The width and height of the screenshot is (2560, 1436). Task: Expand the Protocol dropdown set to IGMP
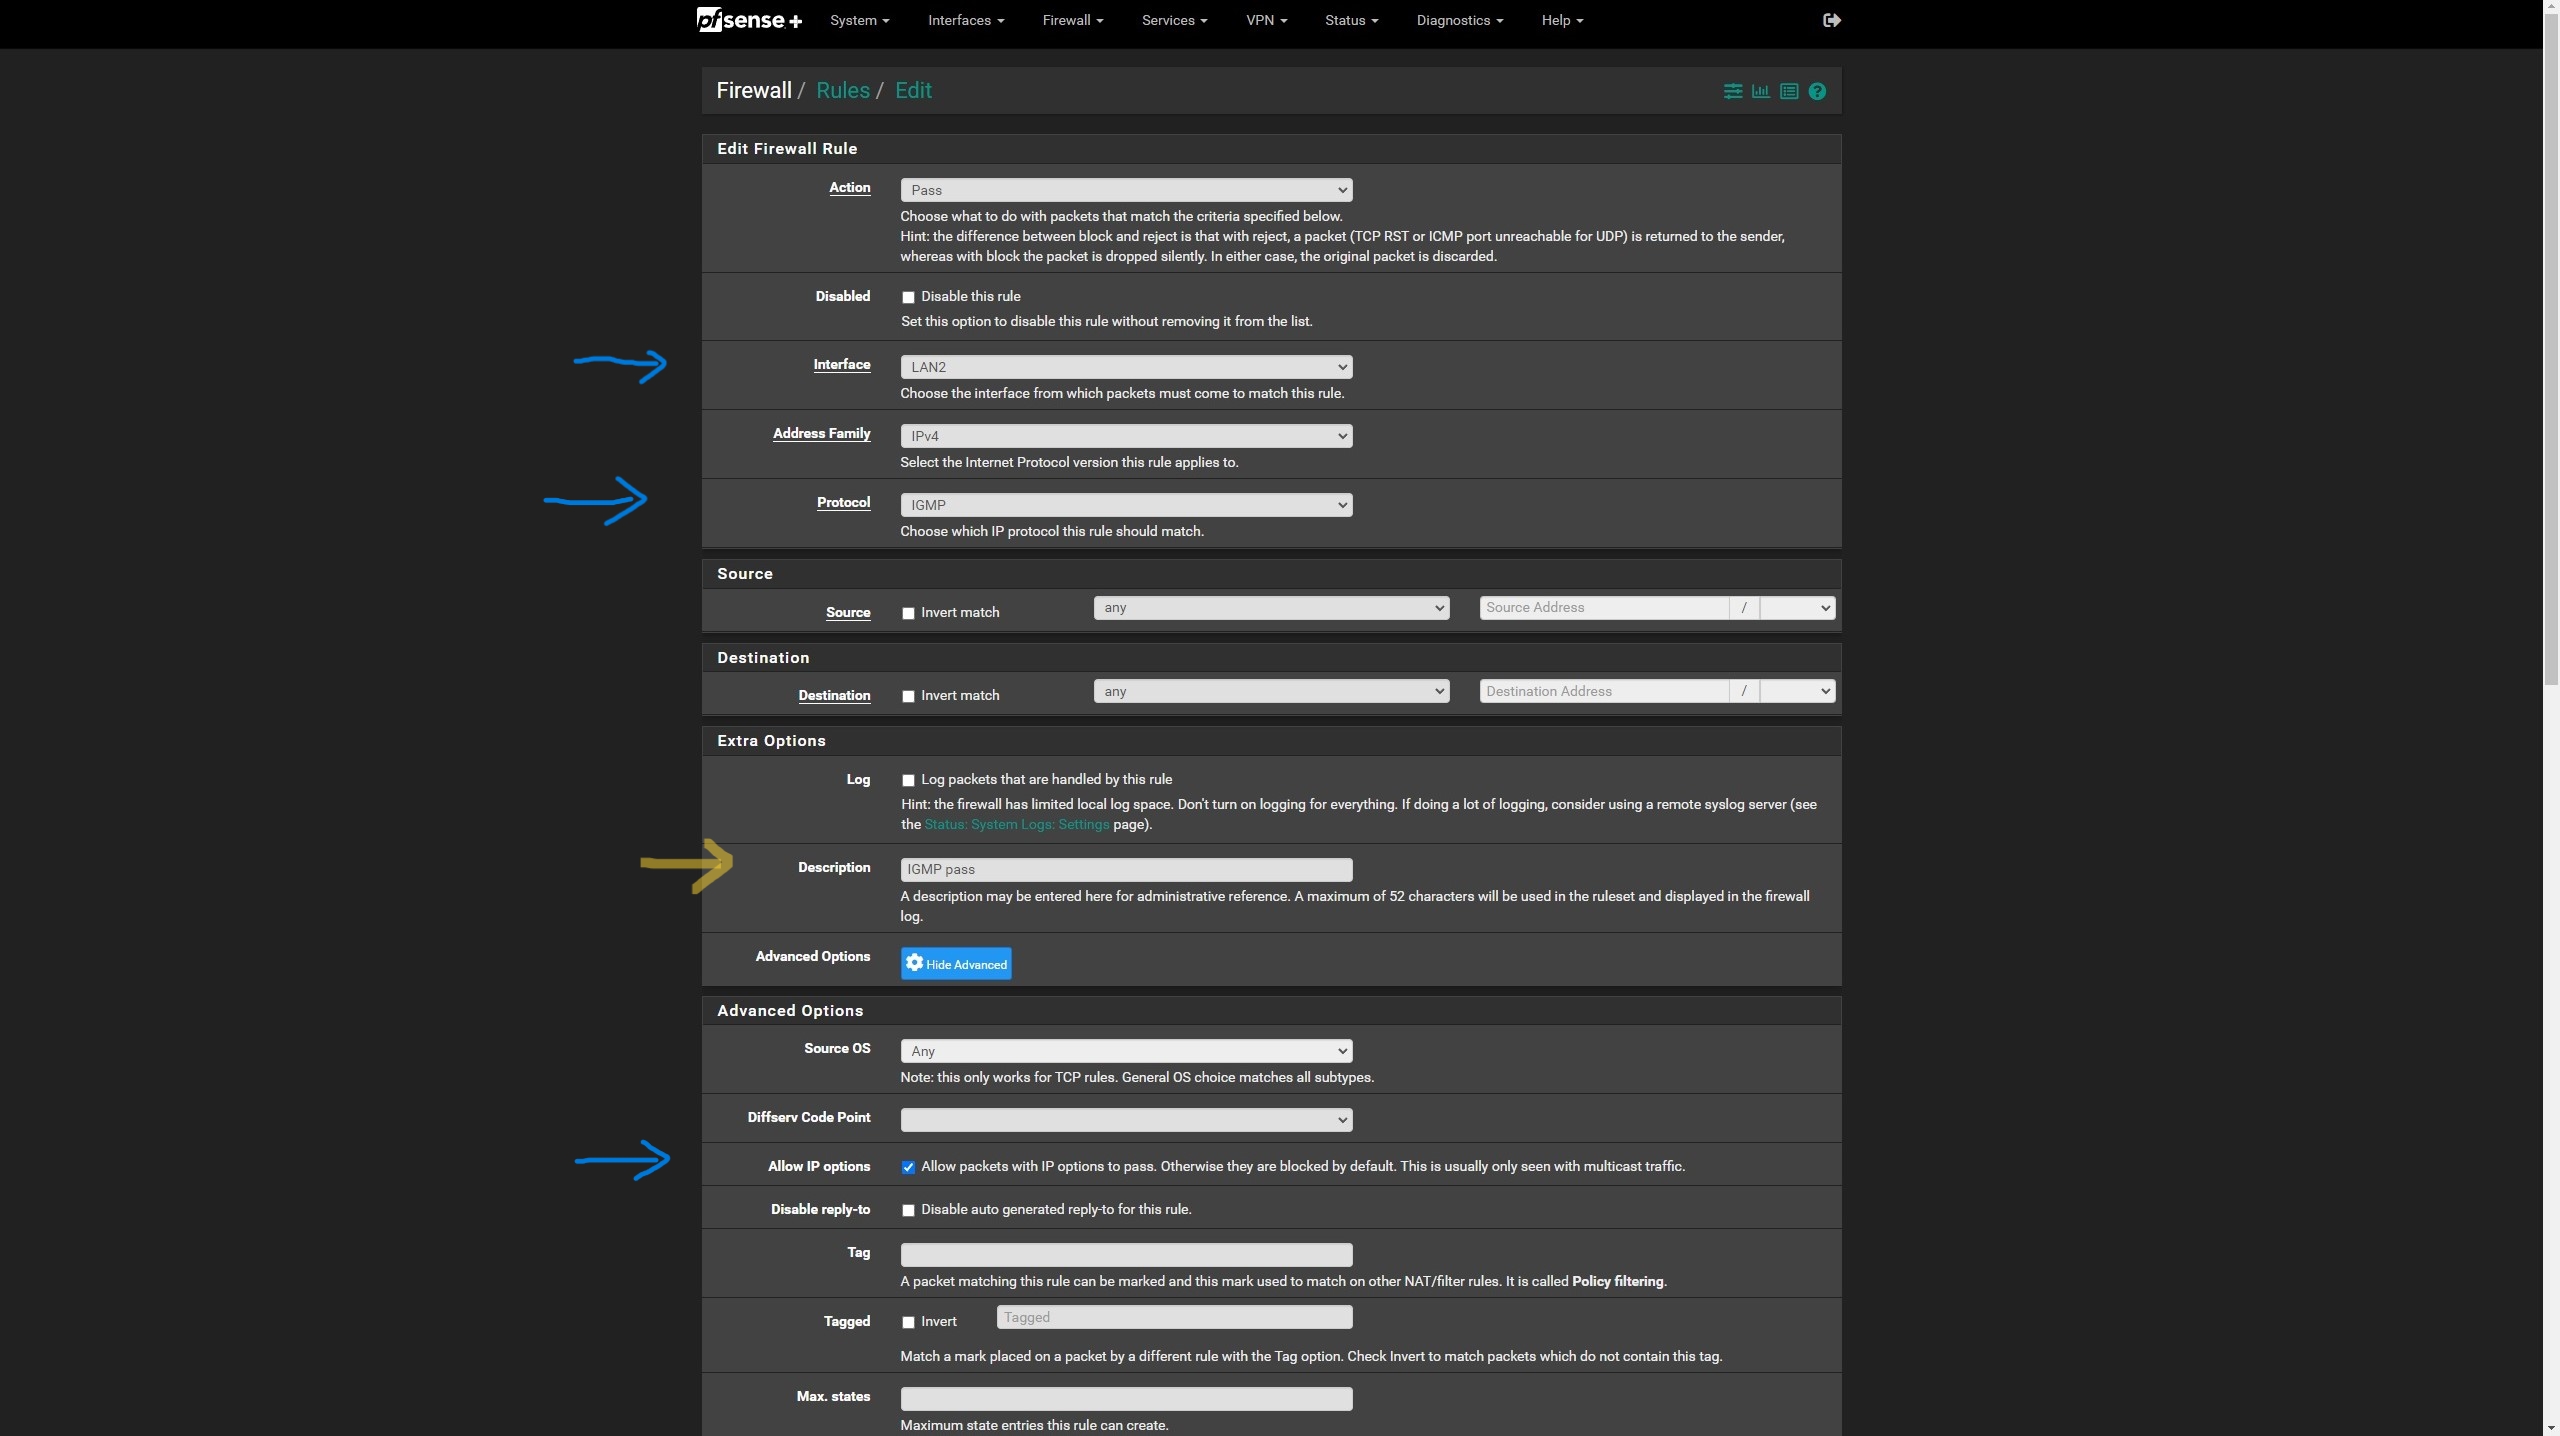click(x=1126, y=505)
